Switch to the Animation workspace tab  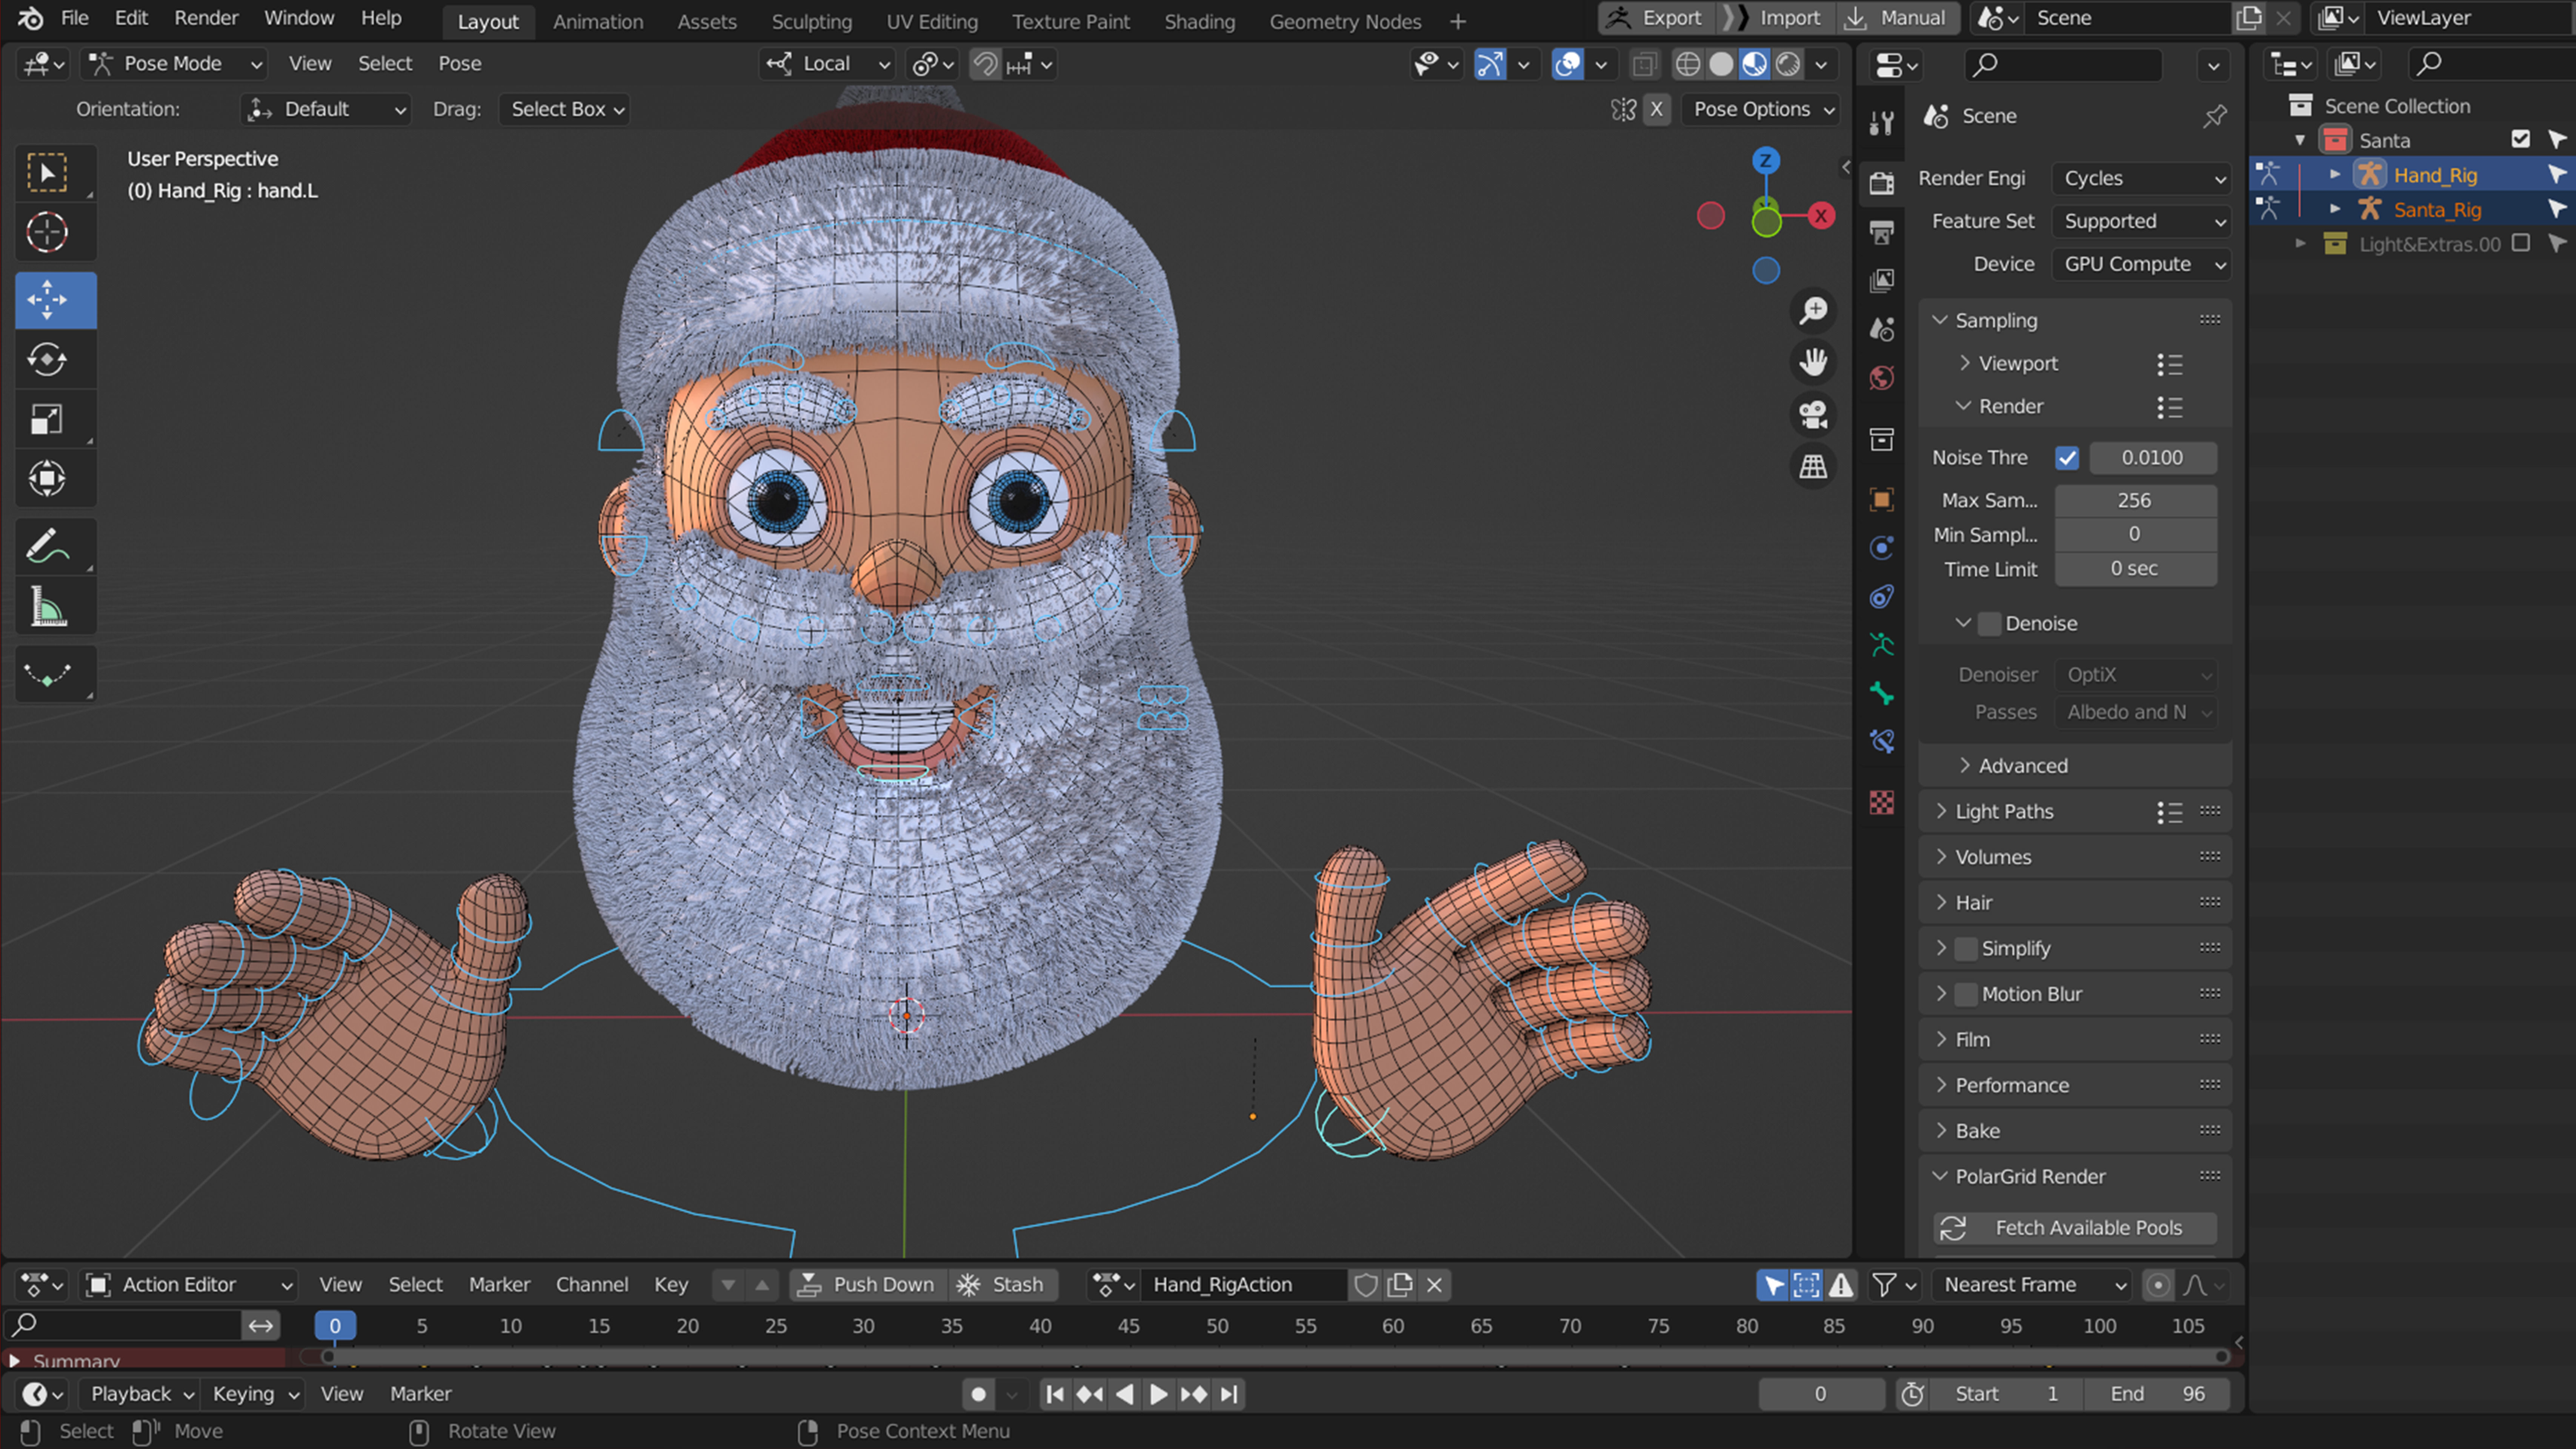[x=598, y=21]
